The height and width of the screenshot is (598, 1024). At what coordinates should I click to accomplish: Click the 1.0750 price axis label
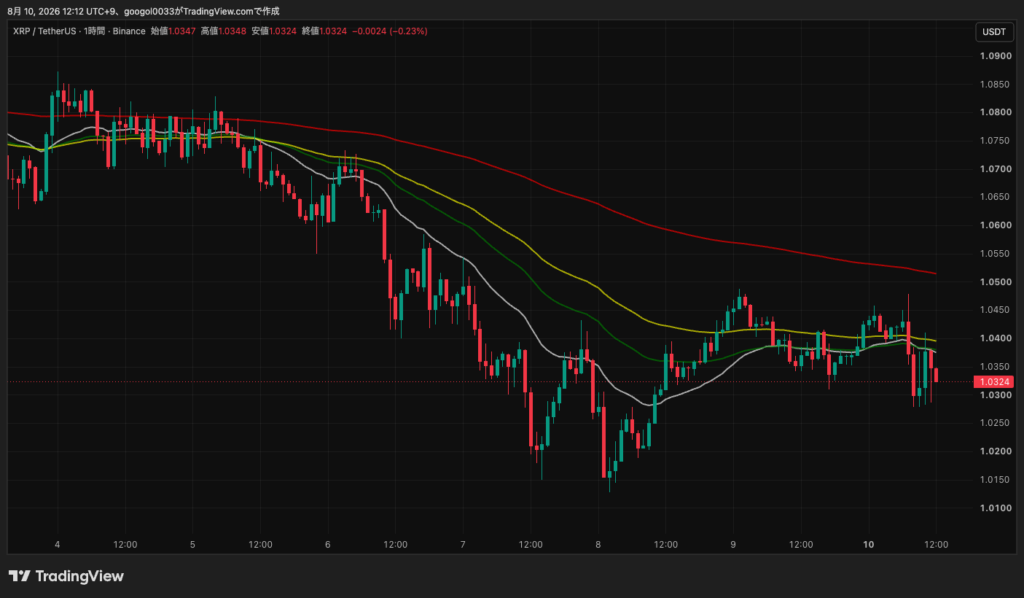[x=996, y=140]
